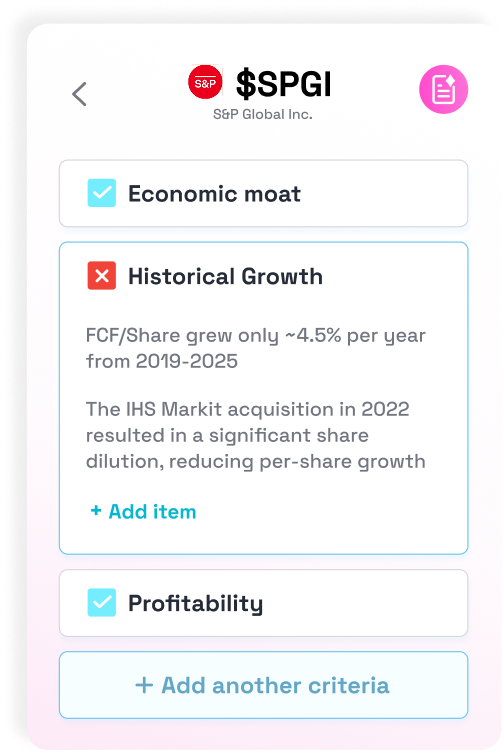The height and width of the screenshot is (755, 504).
Task: Uncheck the Profitability checkbox
Action: [x=102, y=602]
